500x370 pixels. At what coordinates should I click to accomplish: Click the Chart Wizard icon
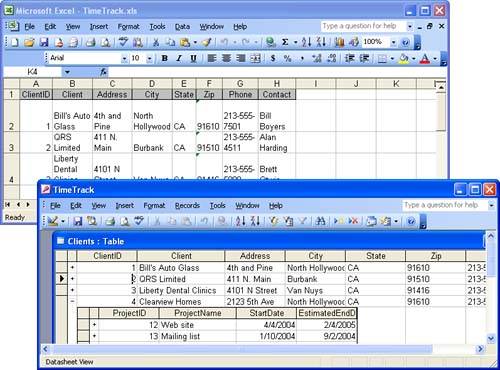(339, 42)
